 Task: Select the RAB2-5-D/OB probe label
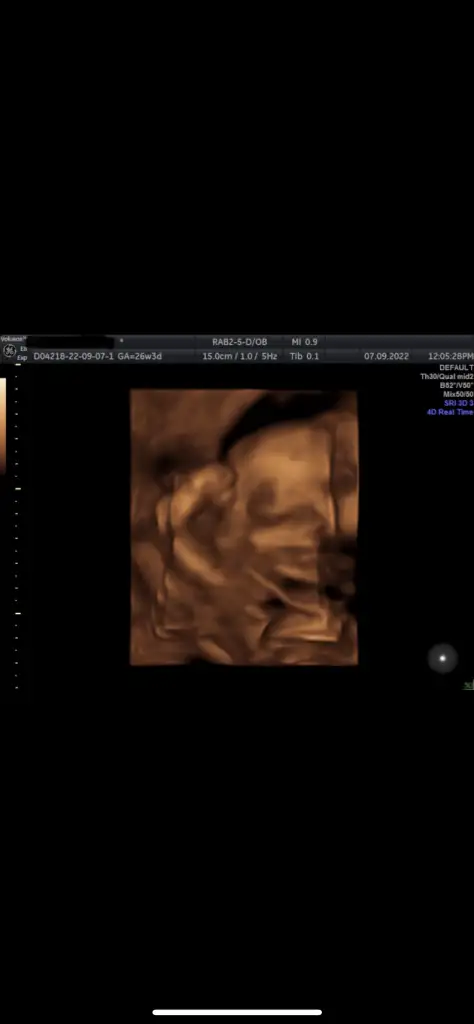point(240,342)
